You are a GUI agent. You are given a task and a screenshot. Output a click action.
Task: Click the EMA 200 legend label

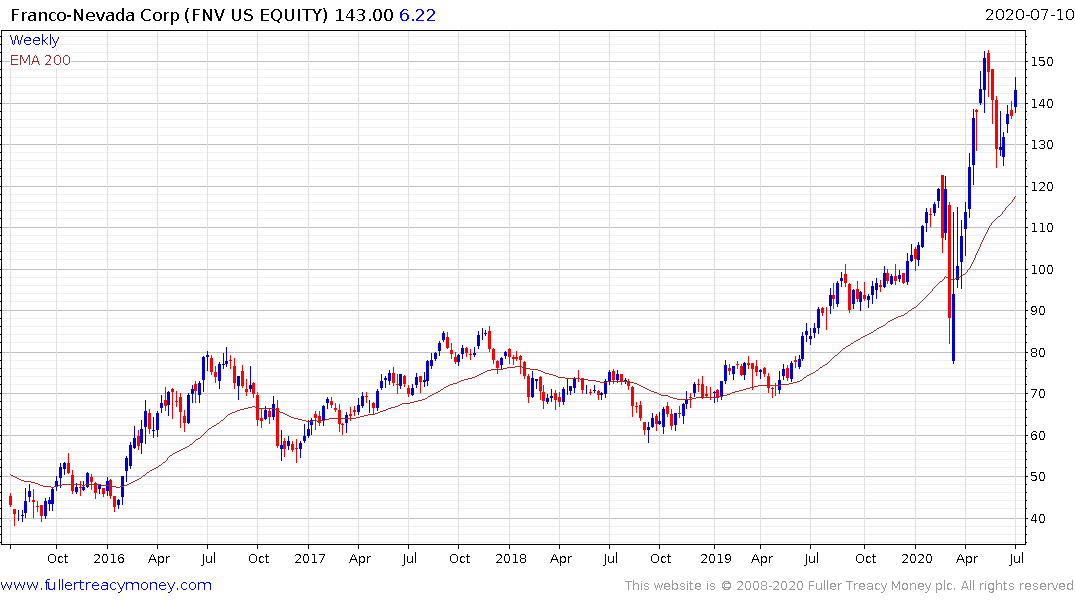point(40,60)
